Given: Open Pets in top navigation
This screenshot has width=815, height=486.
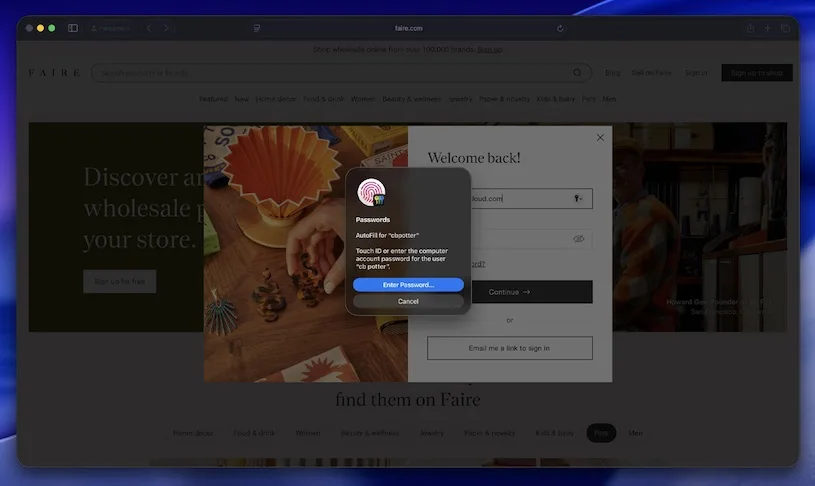Looking at the screenshot, I should tap(588, 99).
